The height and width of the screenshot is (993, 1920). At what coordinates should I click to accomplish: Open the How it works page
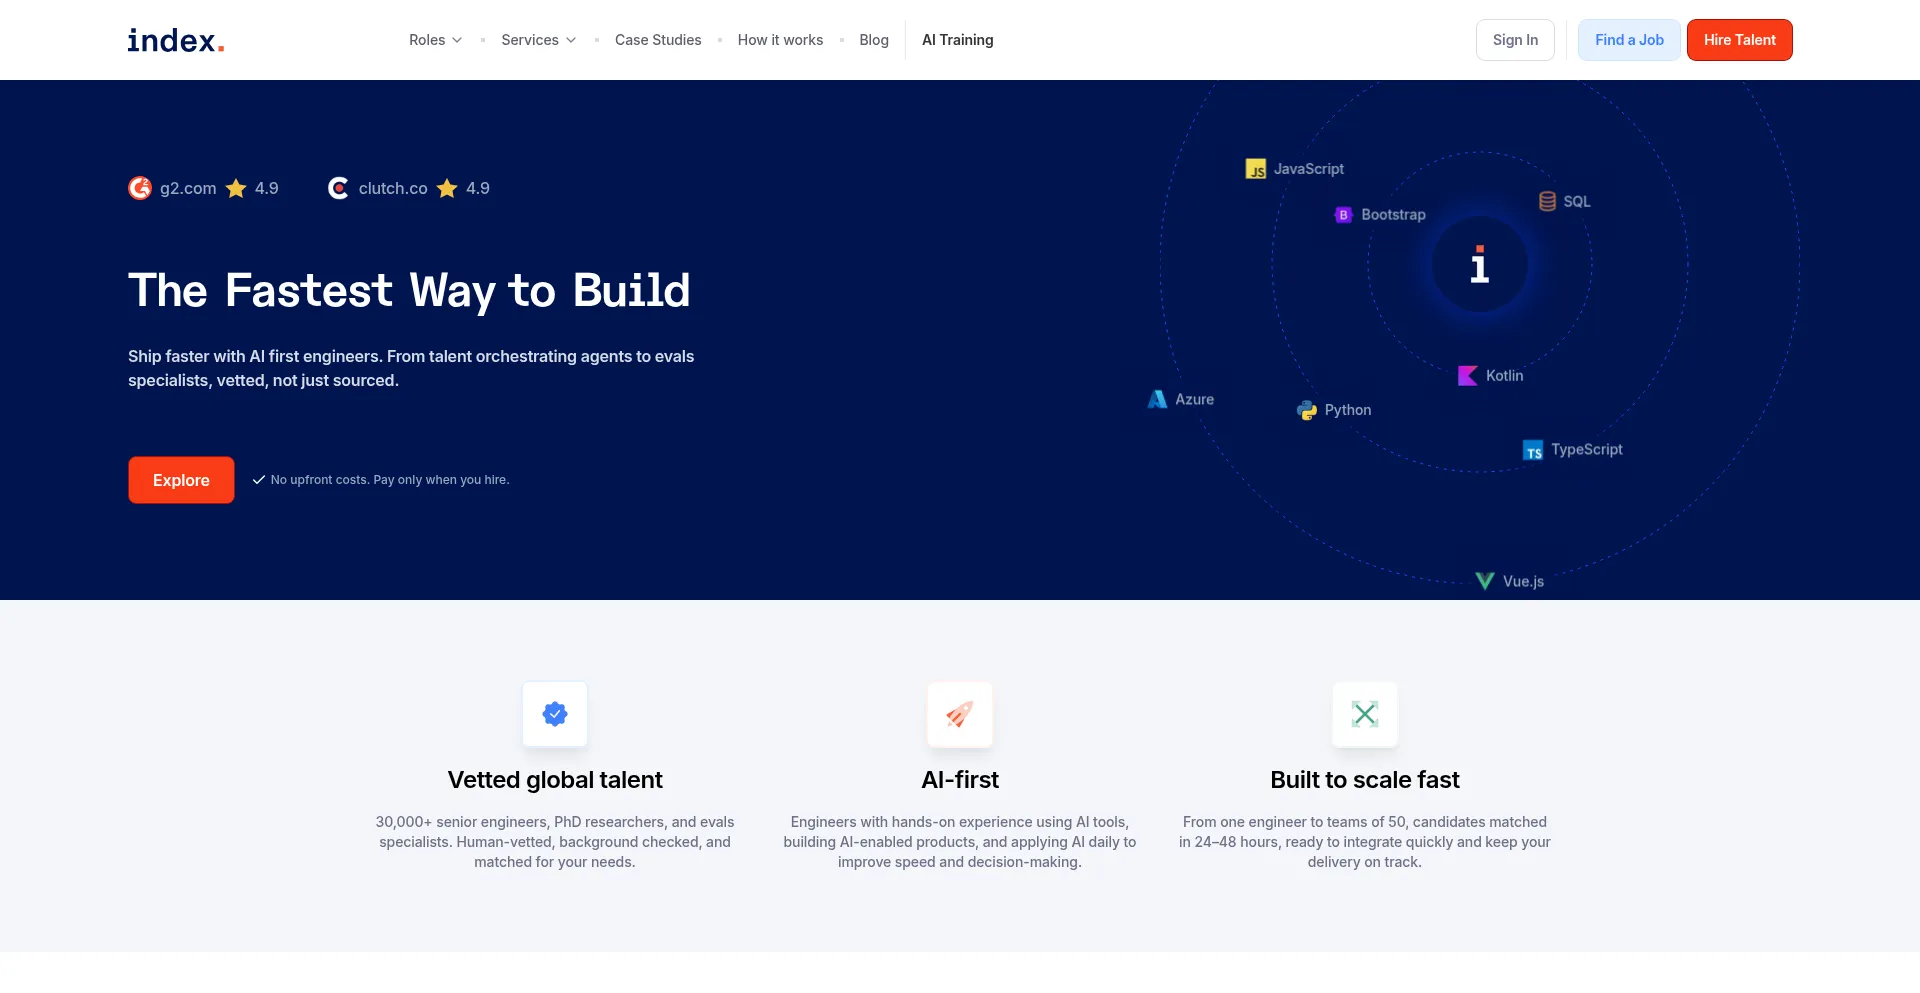point(780,40)
